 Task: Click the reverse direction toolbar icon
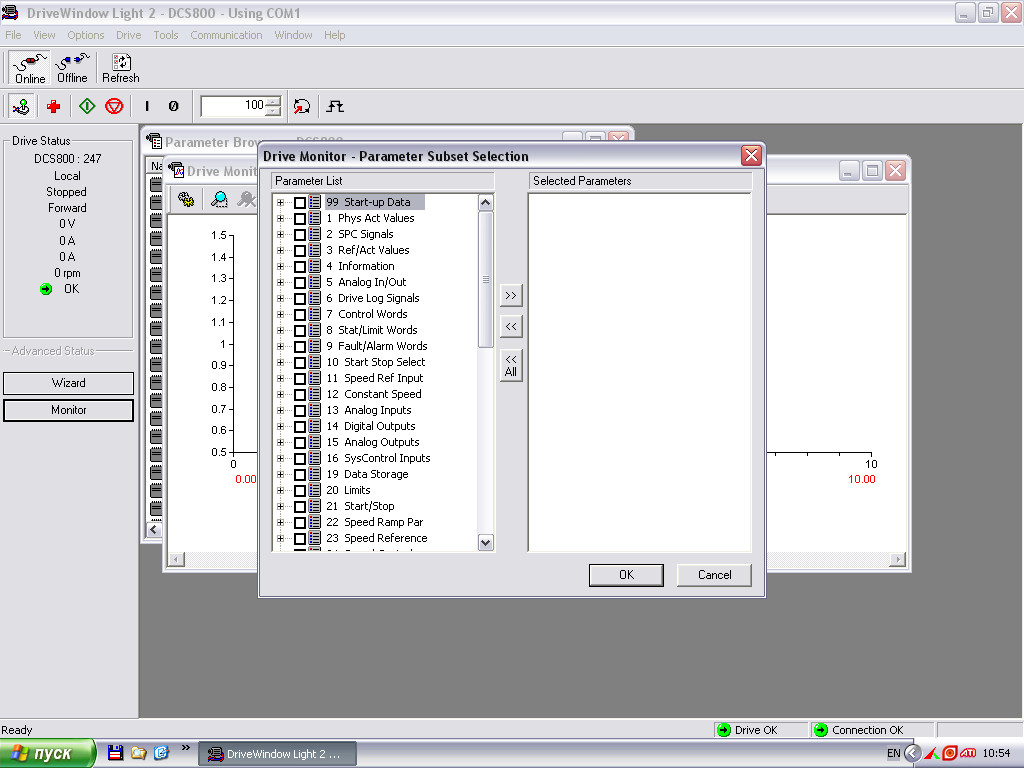pos(302,106)
